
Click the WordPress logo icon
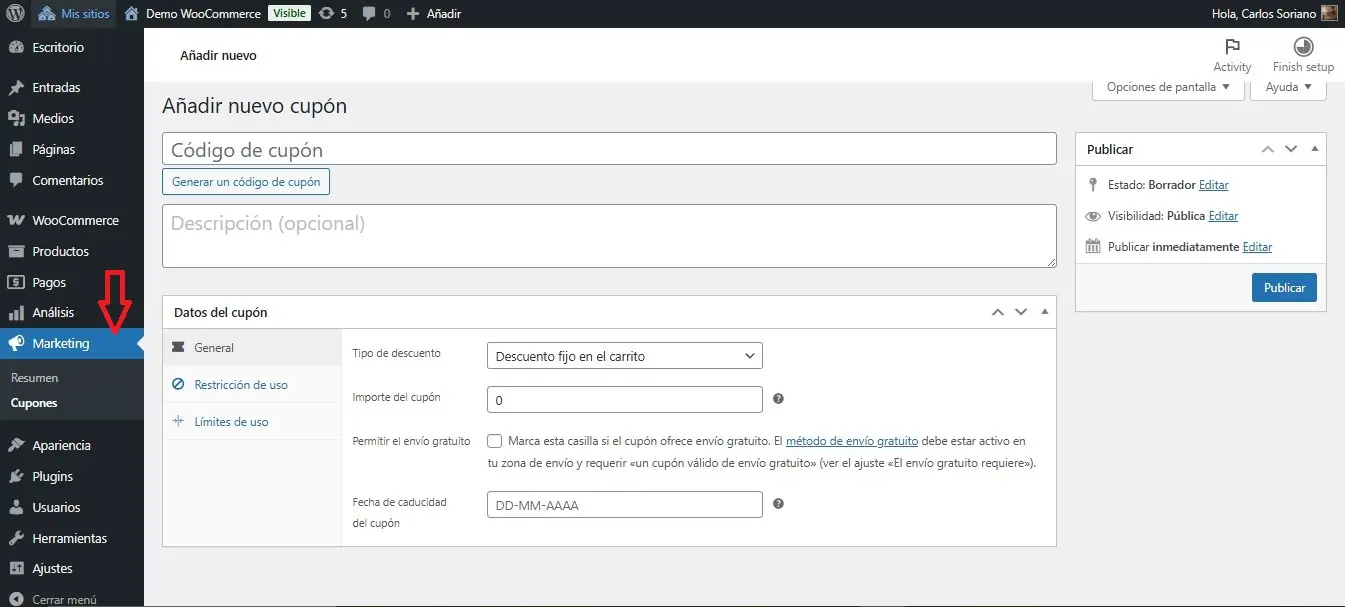[15, 14]
